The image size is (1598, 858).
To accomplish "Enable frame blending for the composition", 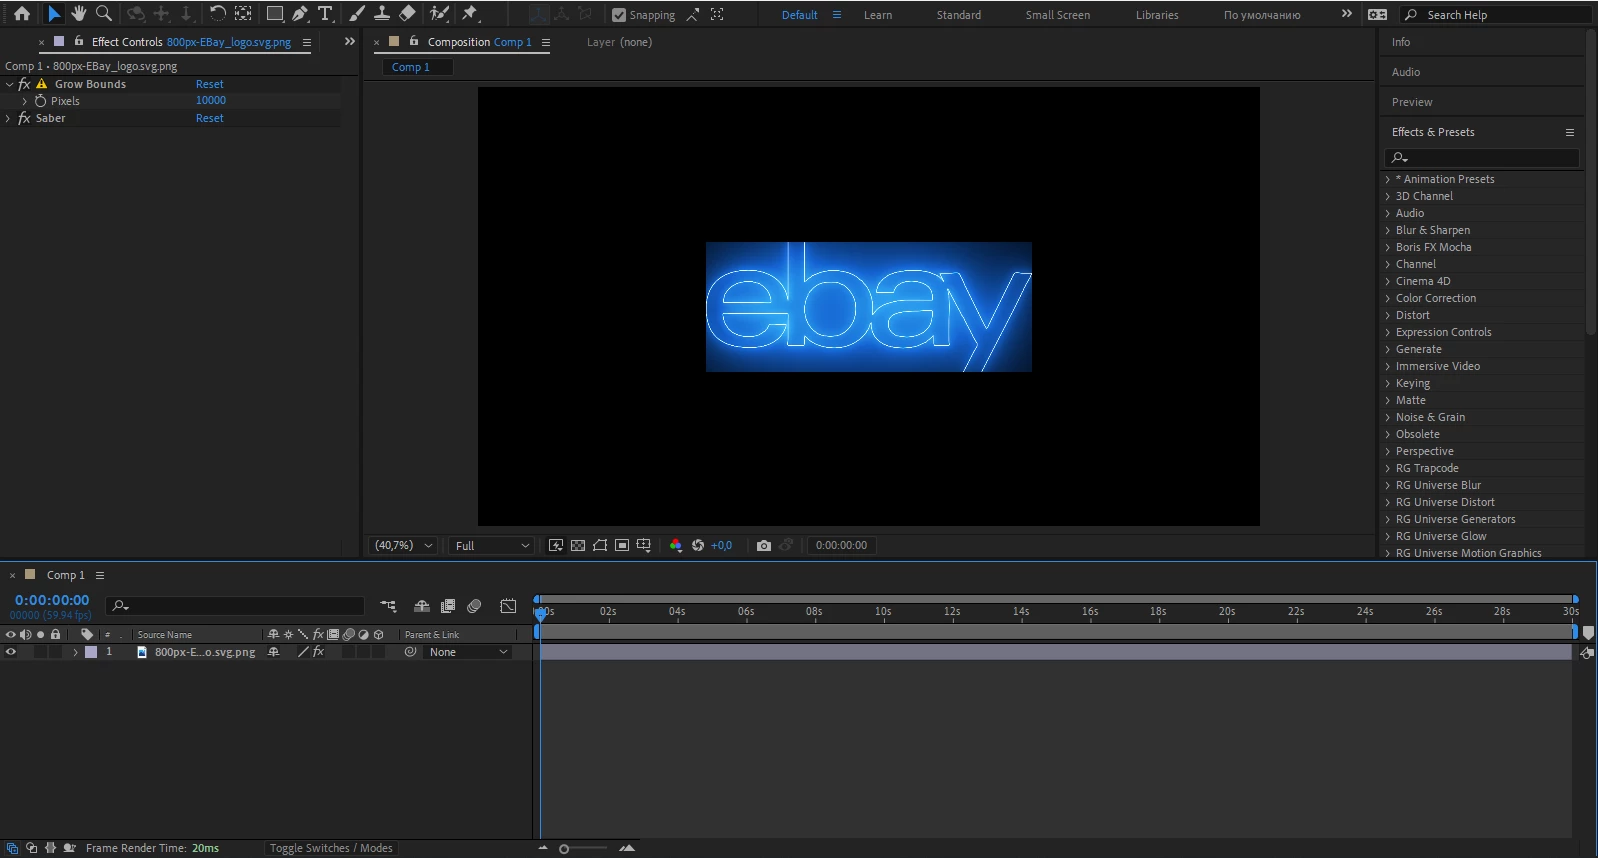I will pyautogui.click(x=448, y=606).
